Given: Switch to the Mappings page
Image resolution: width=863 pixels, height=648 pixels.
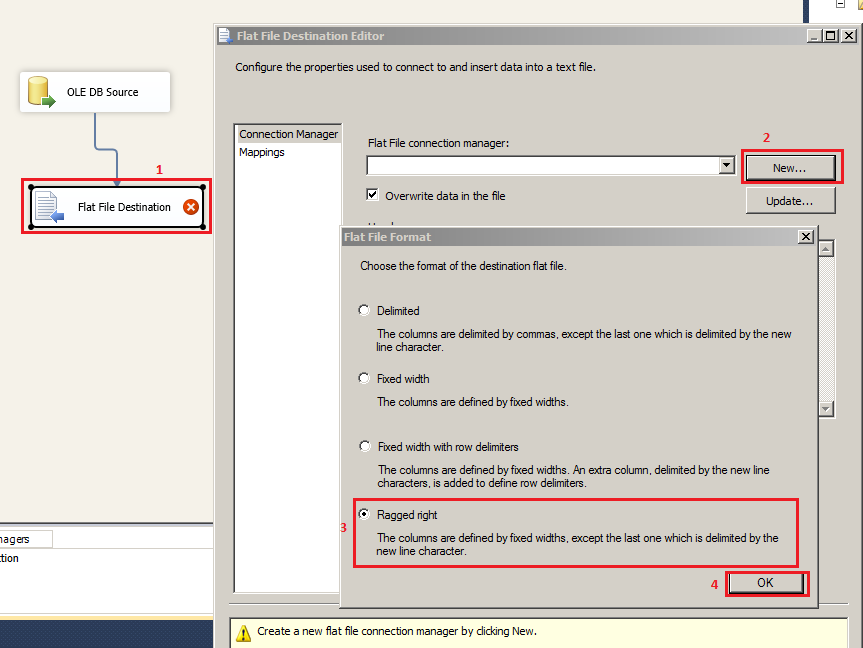Looking at the screenshot, I should [262, 152].
